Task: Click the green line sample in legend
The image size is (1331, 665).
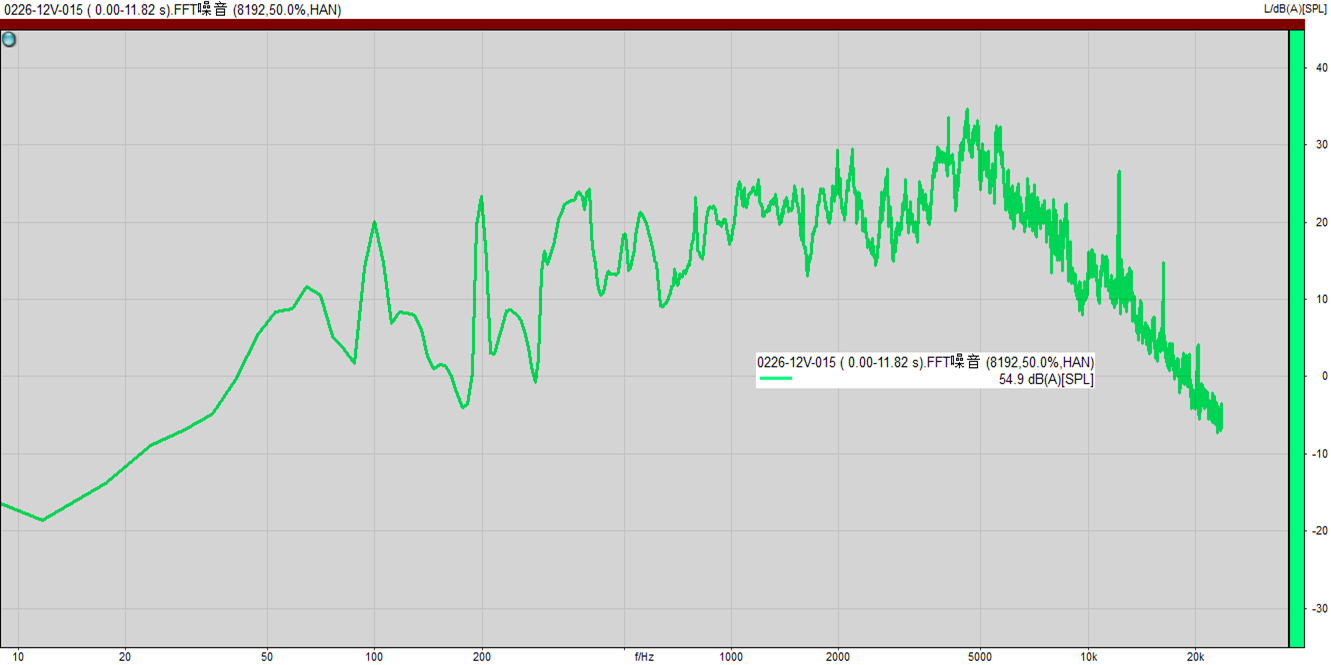Action: click(x=776, y=379)
